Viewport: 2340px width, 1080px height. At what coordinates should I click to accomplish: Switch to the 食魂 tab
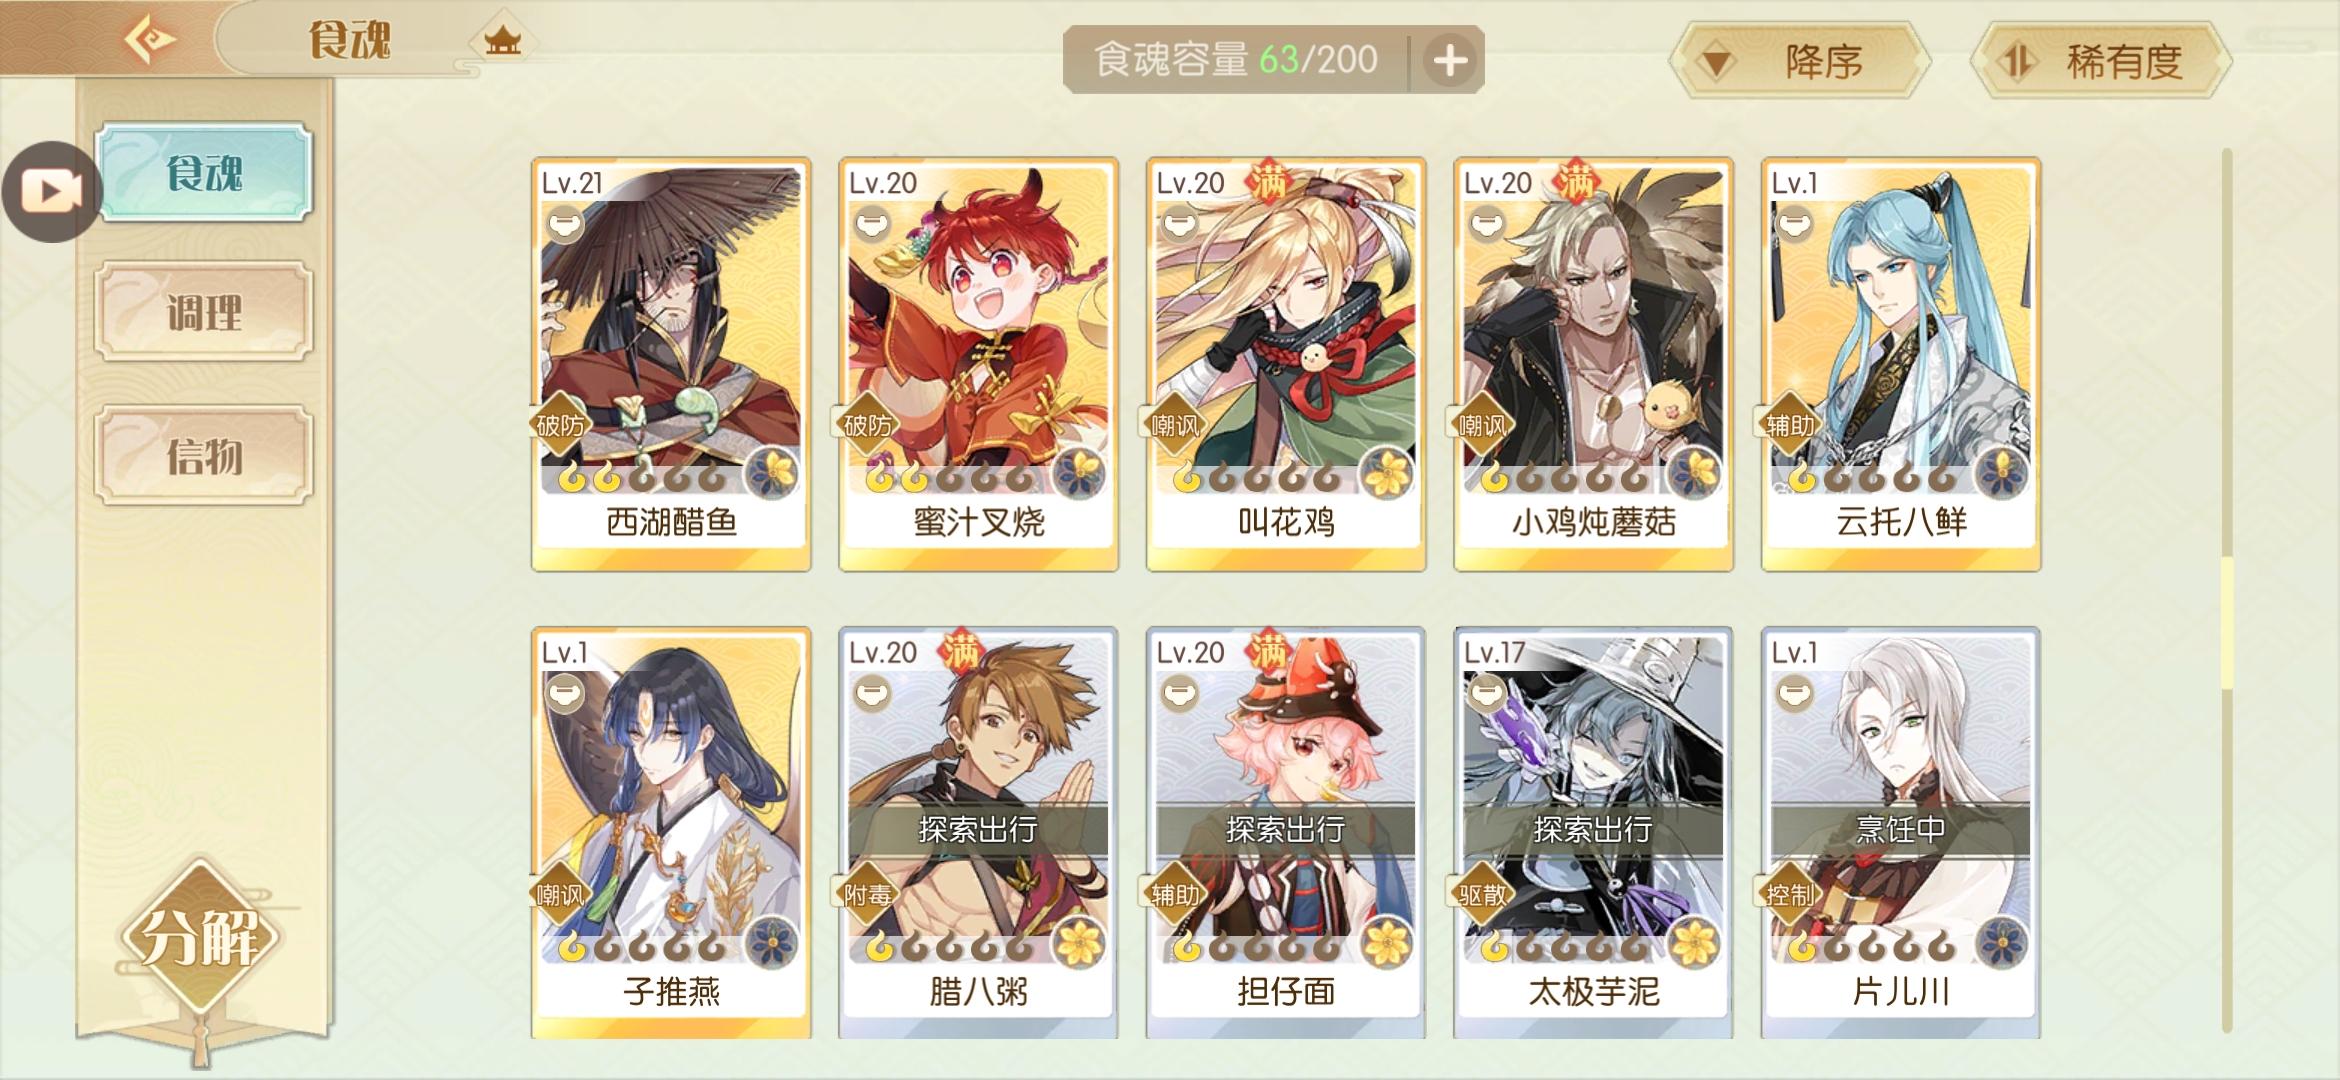tap(204, 172)
